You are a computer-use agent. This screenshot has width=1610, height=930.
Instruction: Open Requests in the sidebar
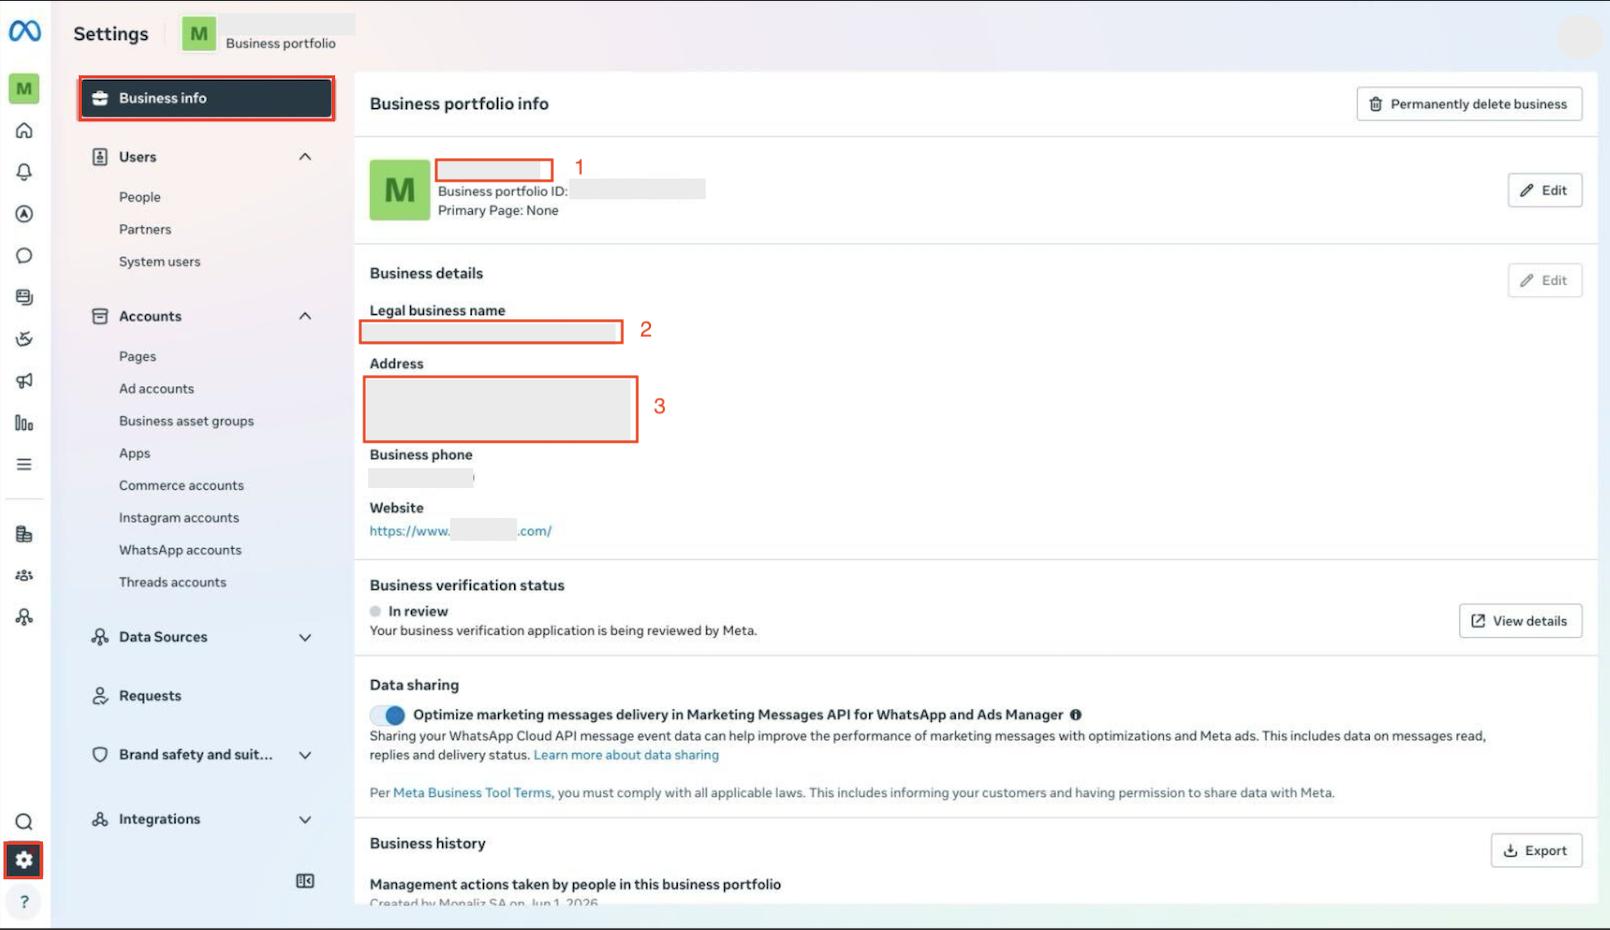(x=150, y=696)
